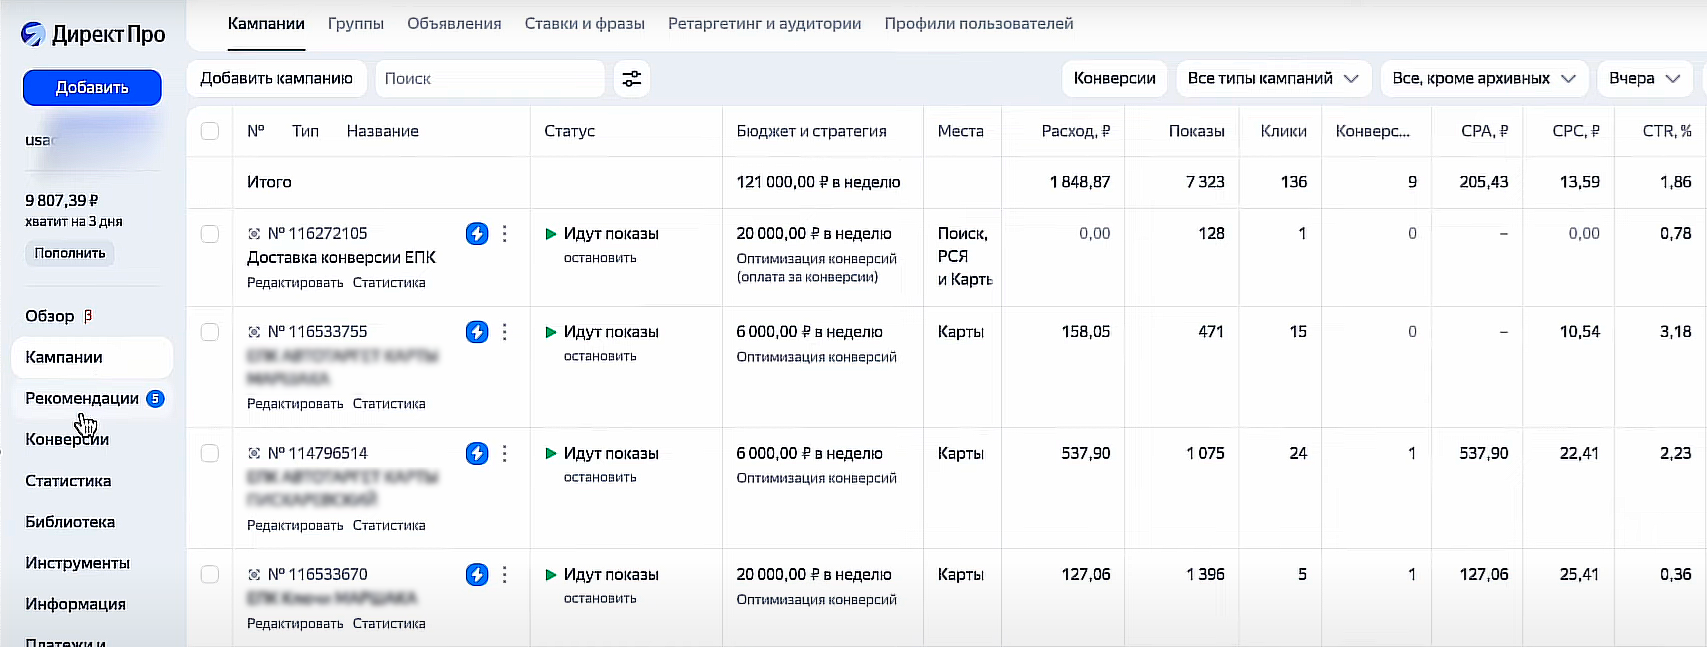Switch to the Объявления tab
This screenshot has height=647, width=1707.
(x=454, y=24)
